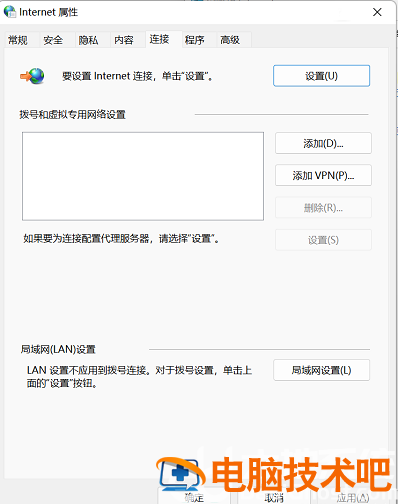Click the 添加(D)... button

(x=323, y=143)
